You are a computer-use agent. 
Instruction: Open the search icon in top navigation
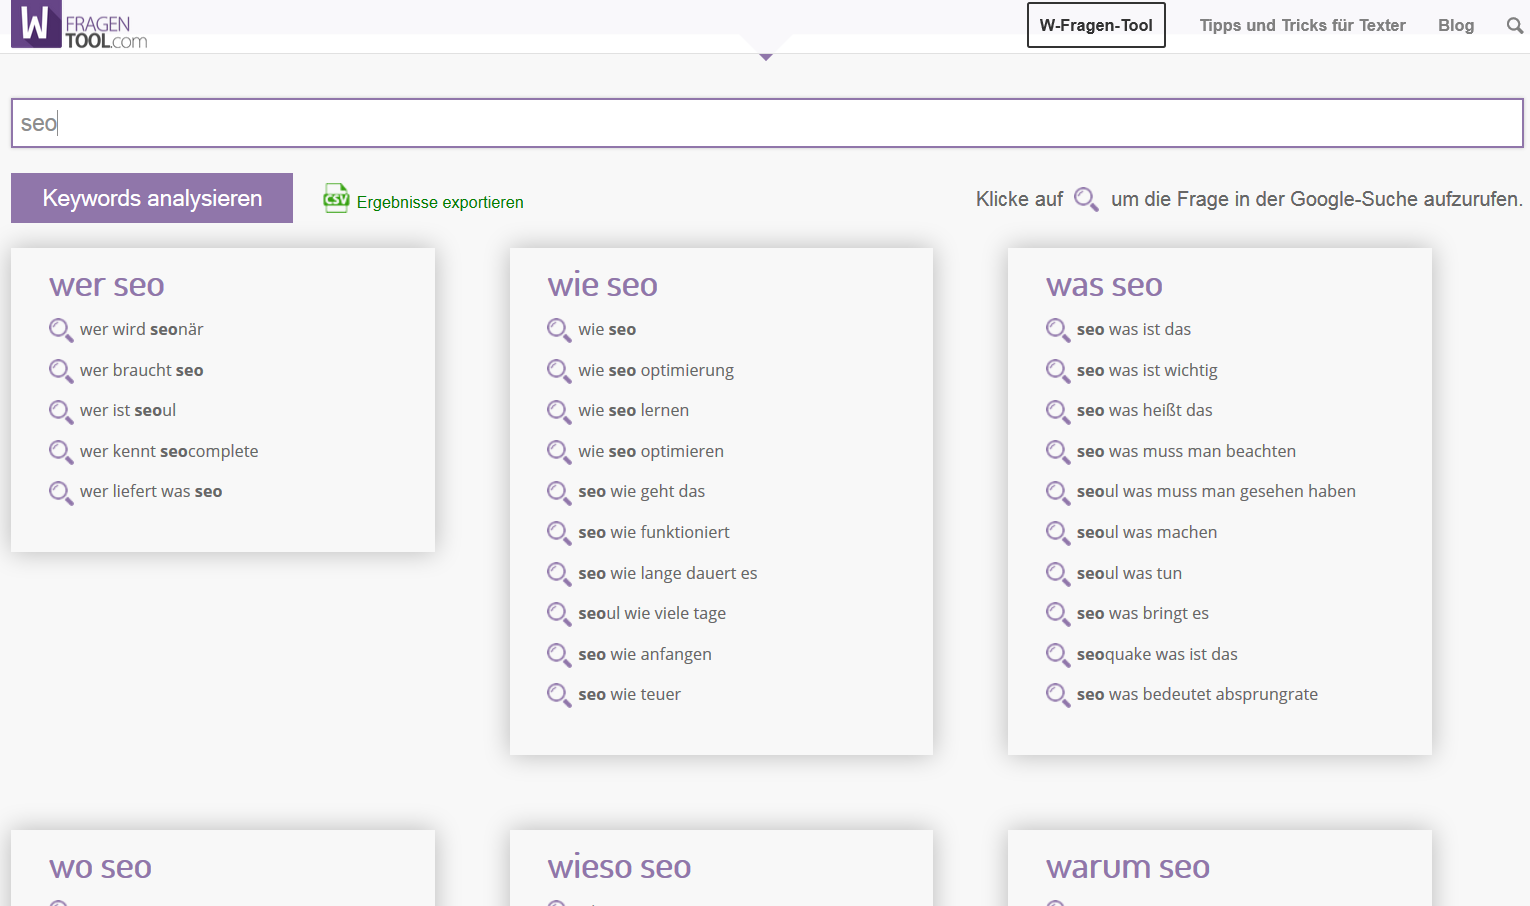tap(1514, 26)
